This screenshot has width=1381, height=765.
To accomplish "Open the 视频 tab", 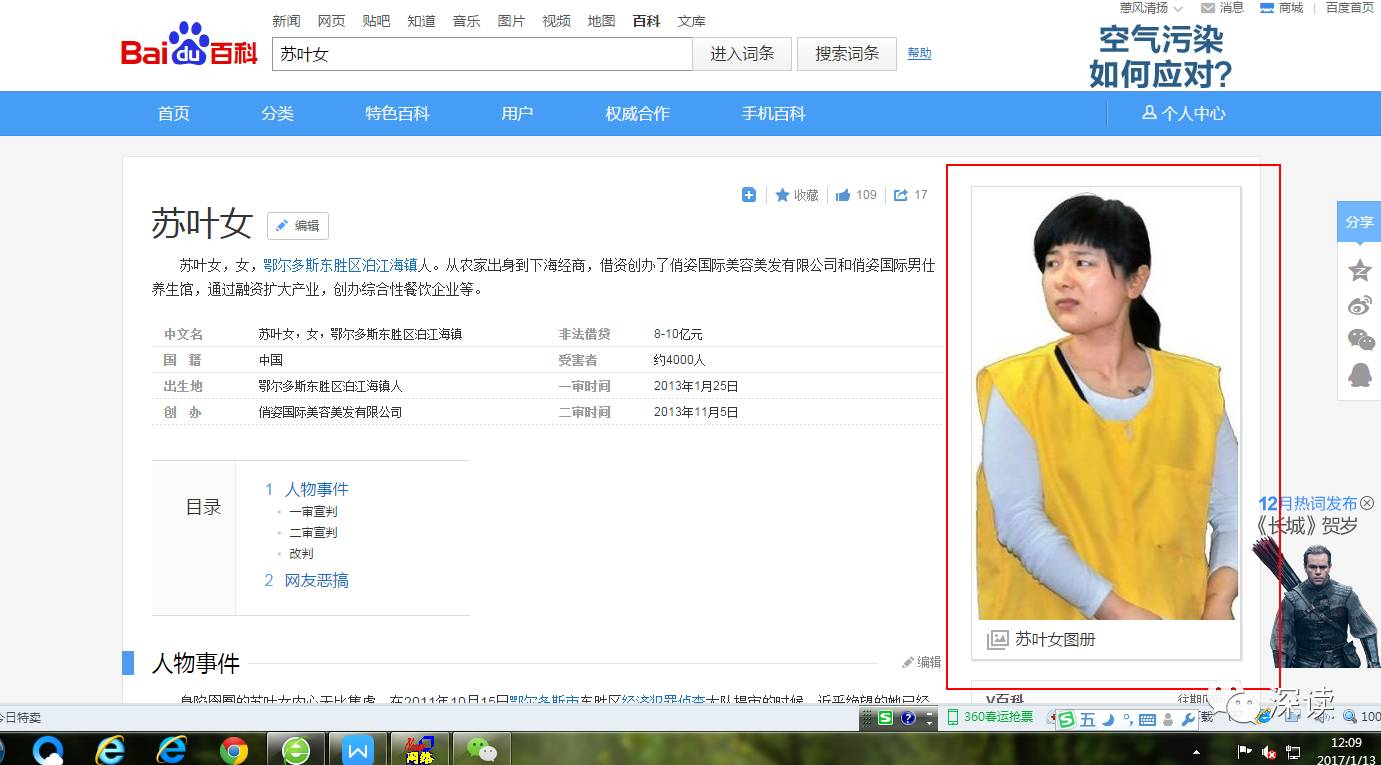I will tap(556, 21).
